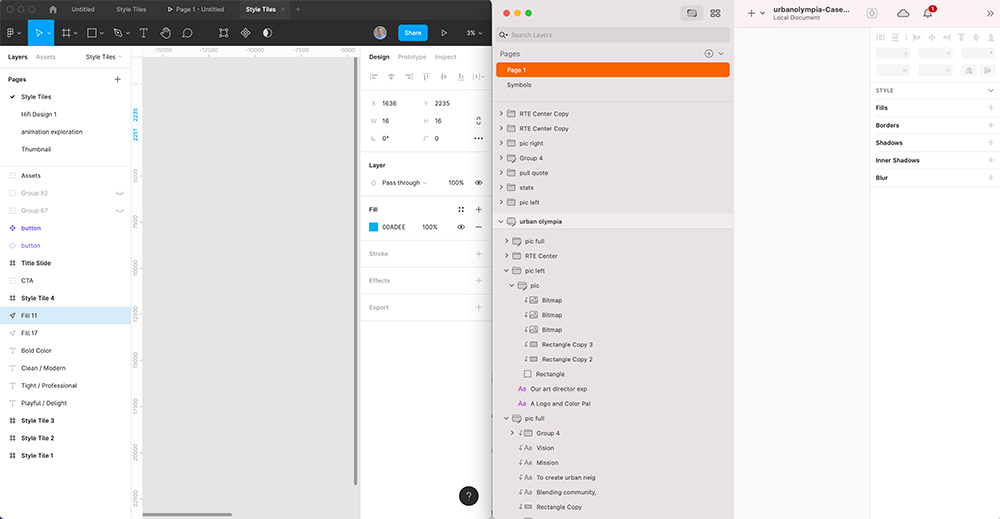The width and height of the screenshot is (1000, 519).
Task: Collapse the urban olympia artboard
Action: pos(501,222)
